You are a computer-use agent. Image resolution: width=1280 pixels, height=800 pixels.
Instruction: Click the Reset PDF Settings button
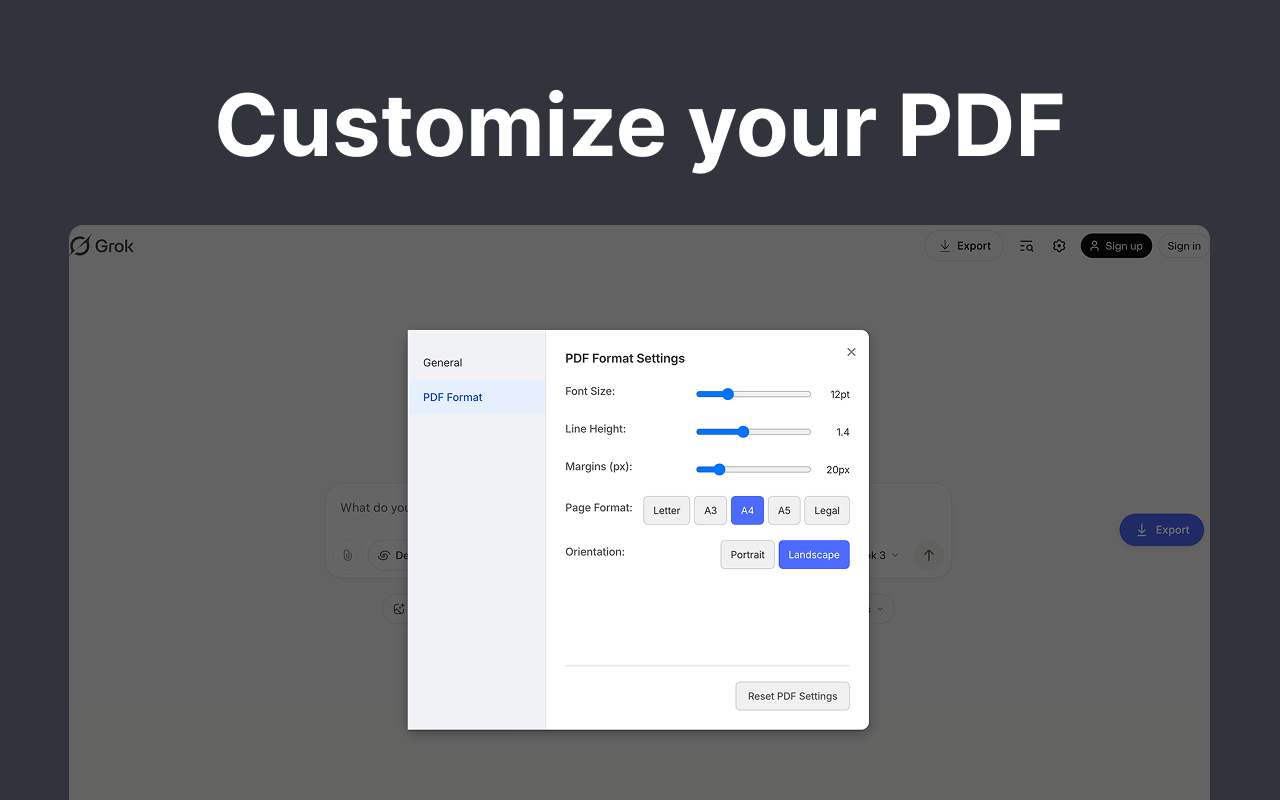coord(792,696)
